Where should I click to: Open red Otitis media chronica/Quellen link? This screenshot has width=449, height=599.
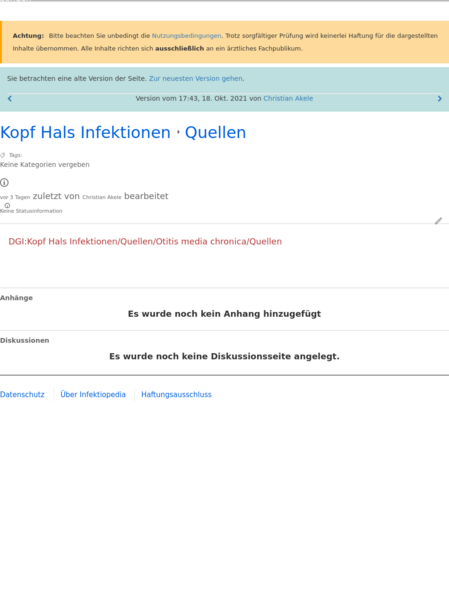tap(145, 241)
